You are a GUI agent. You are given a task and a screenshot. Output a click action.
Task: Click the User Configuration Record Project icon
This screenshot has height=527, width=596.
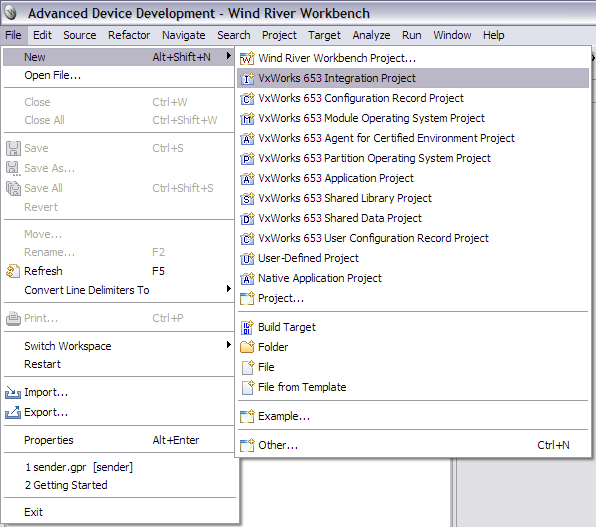click(x=247, y=238)
